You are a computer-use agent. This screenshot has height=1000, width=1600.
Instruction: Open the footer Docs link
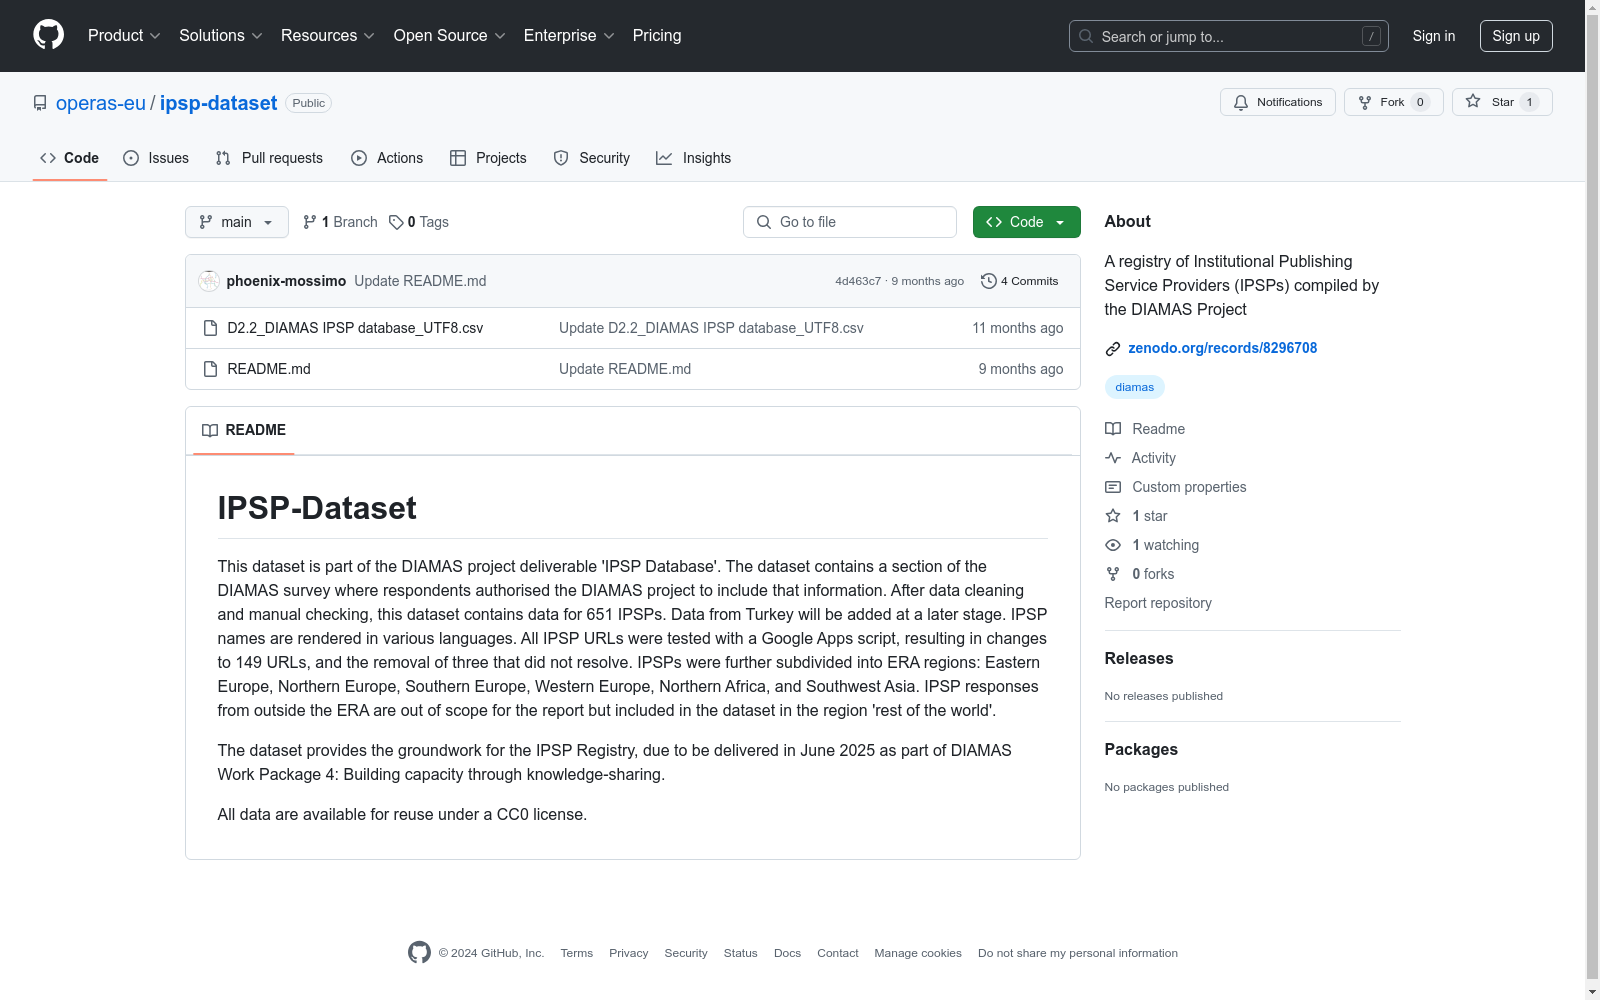click(788, 953)
